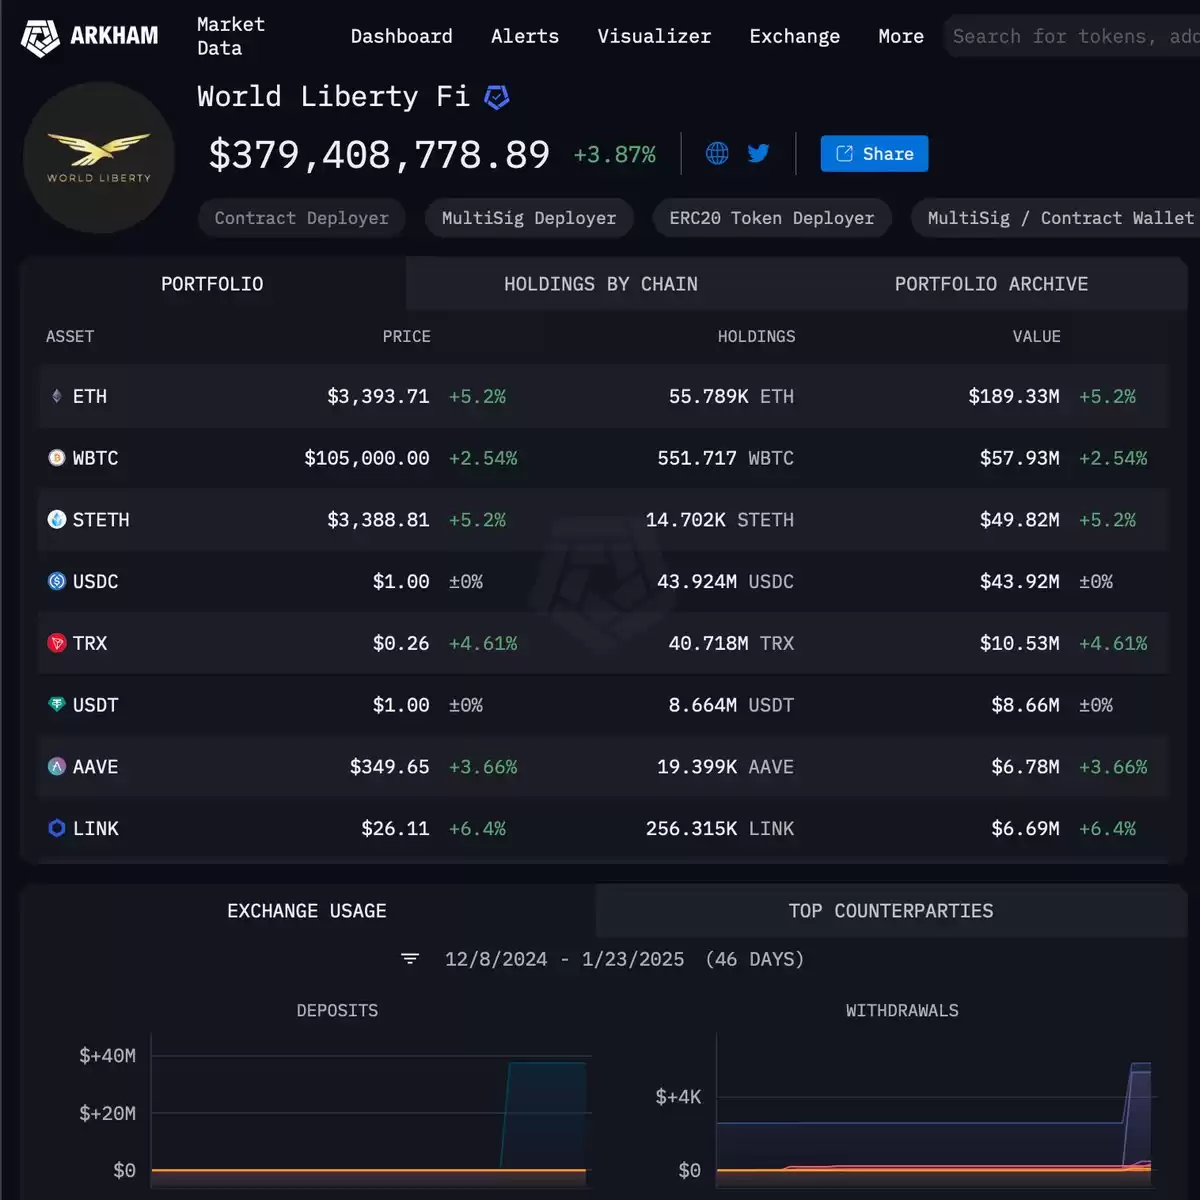Sort by the HOLDINGS column header
The image size is (1200, 1200).
click(756, 336)
